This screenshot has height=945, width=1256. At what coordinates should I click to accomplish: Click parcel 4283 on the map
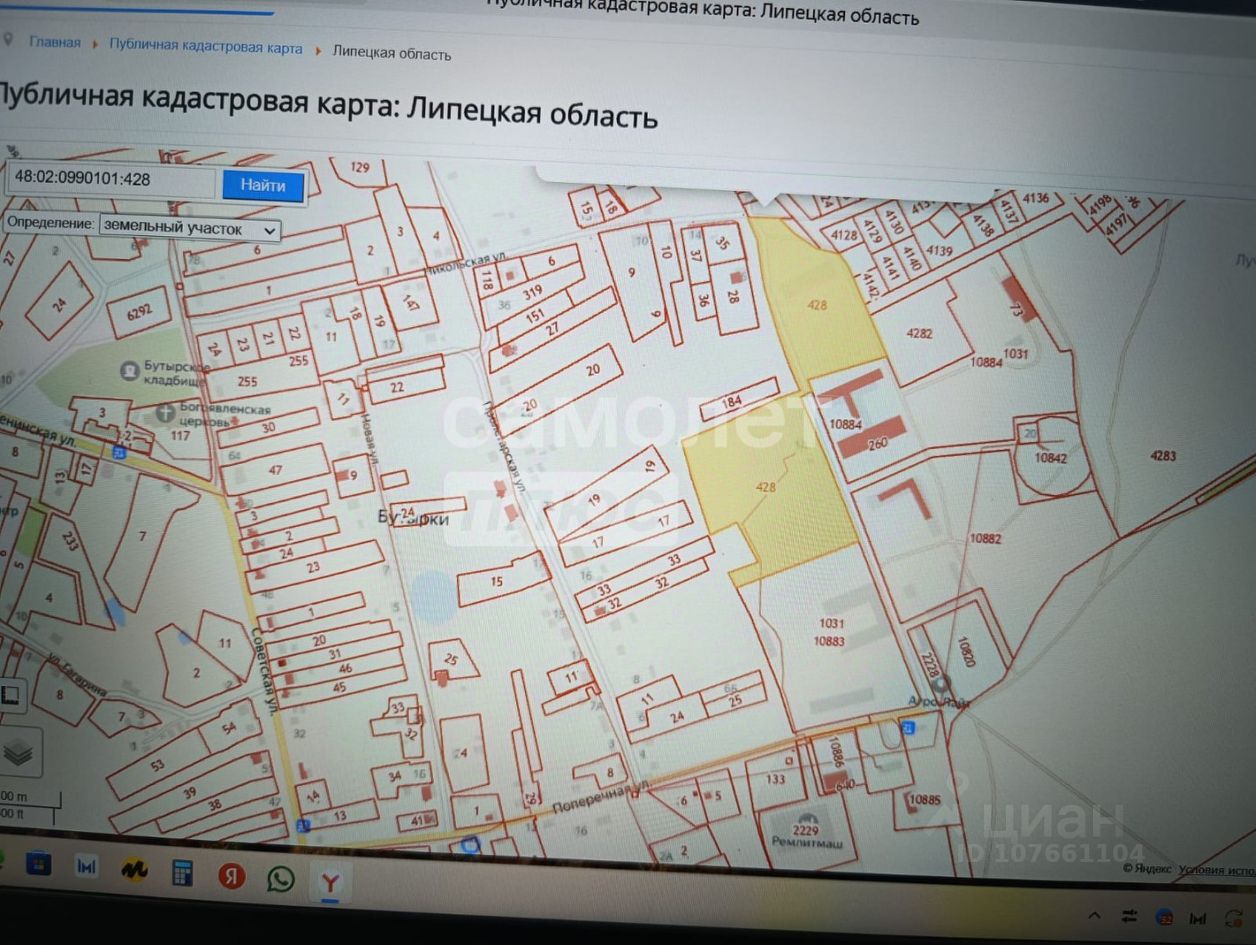pos(1163,456)
